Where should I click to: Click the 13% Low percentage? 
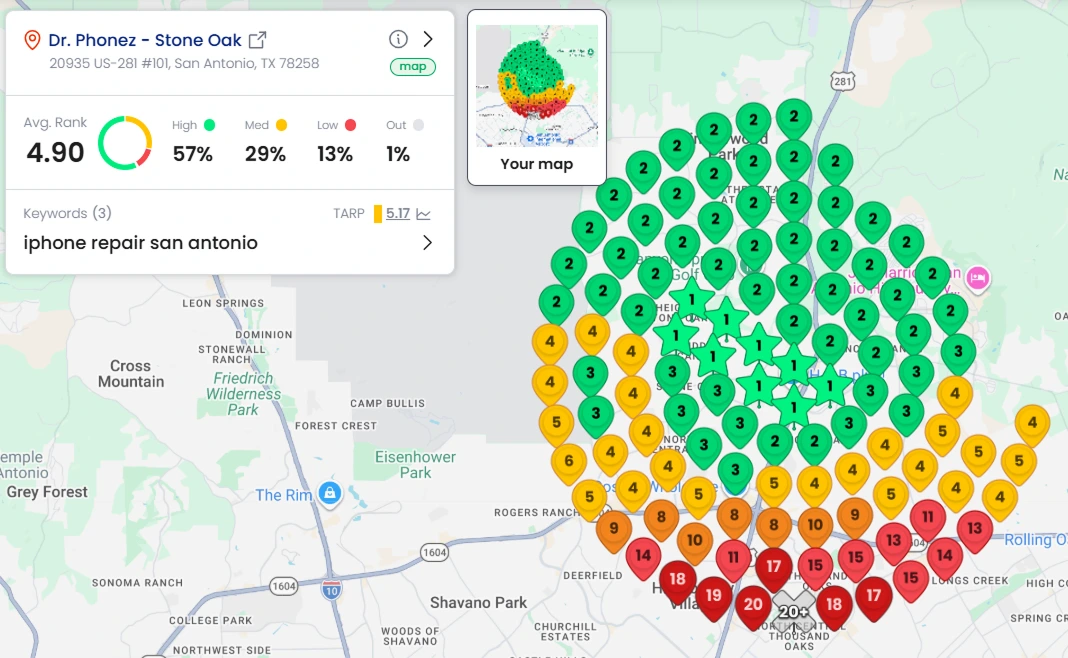click(335, 154)
